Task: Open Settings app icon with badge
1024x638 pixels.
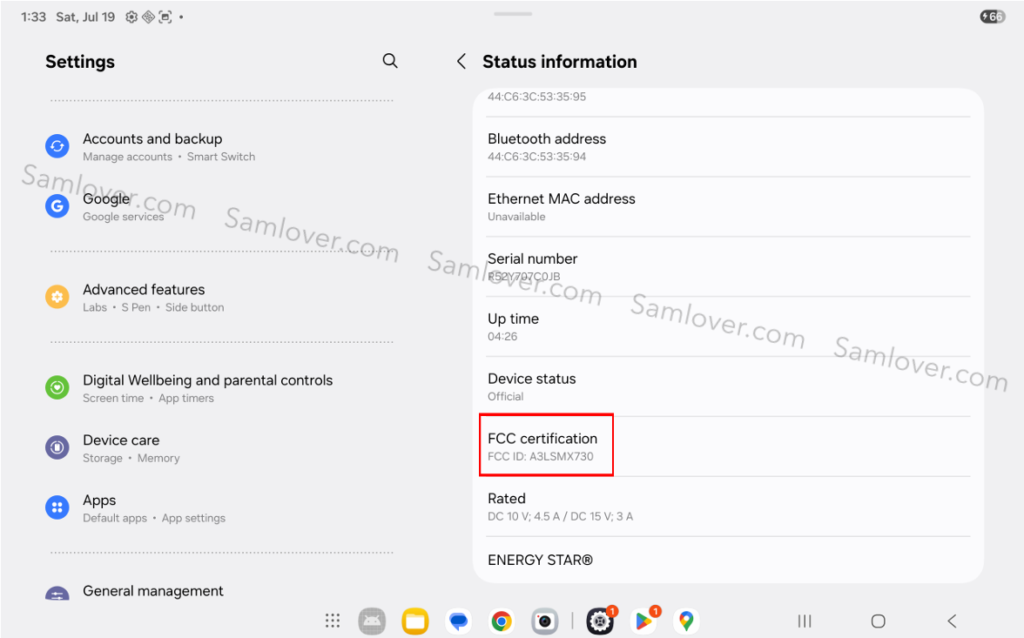Action: coord(601,620)
